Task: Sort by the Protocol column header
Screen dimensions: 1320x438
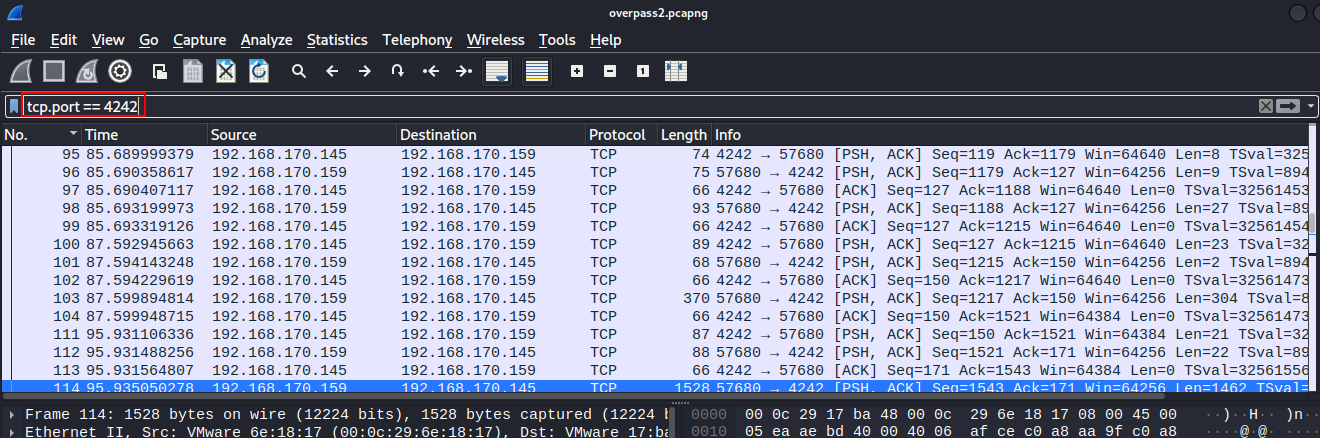Action: point(621,134)
